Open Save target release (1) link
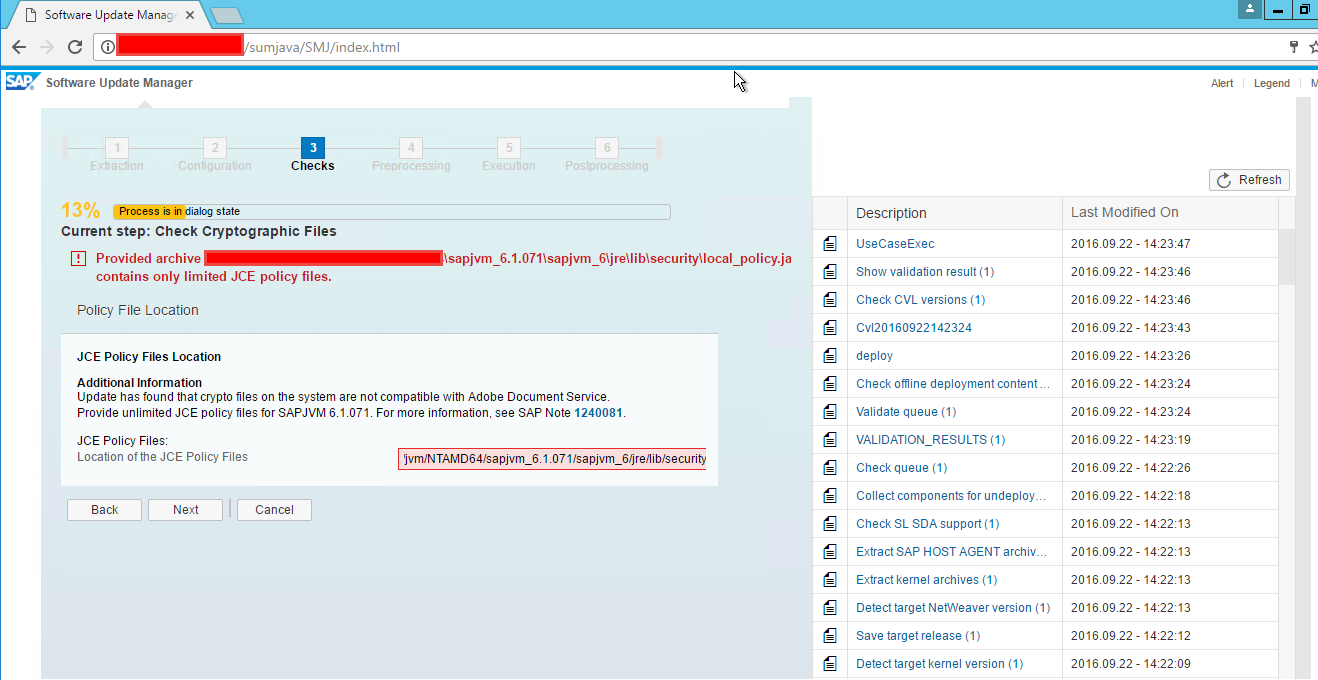The width and height of the screenshot is (1318, 680). click(918, 636)
